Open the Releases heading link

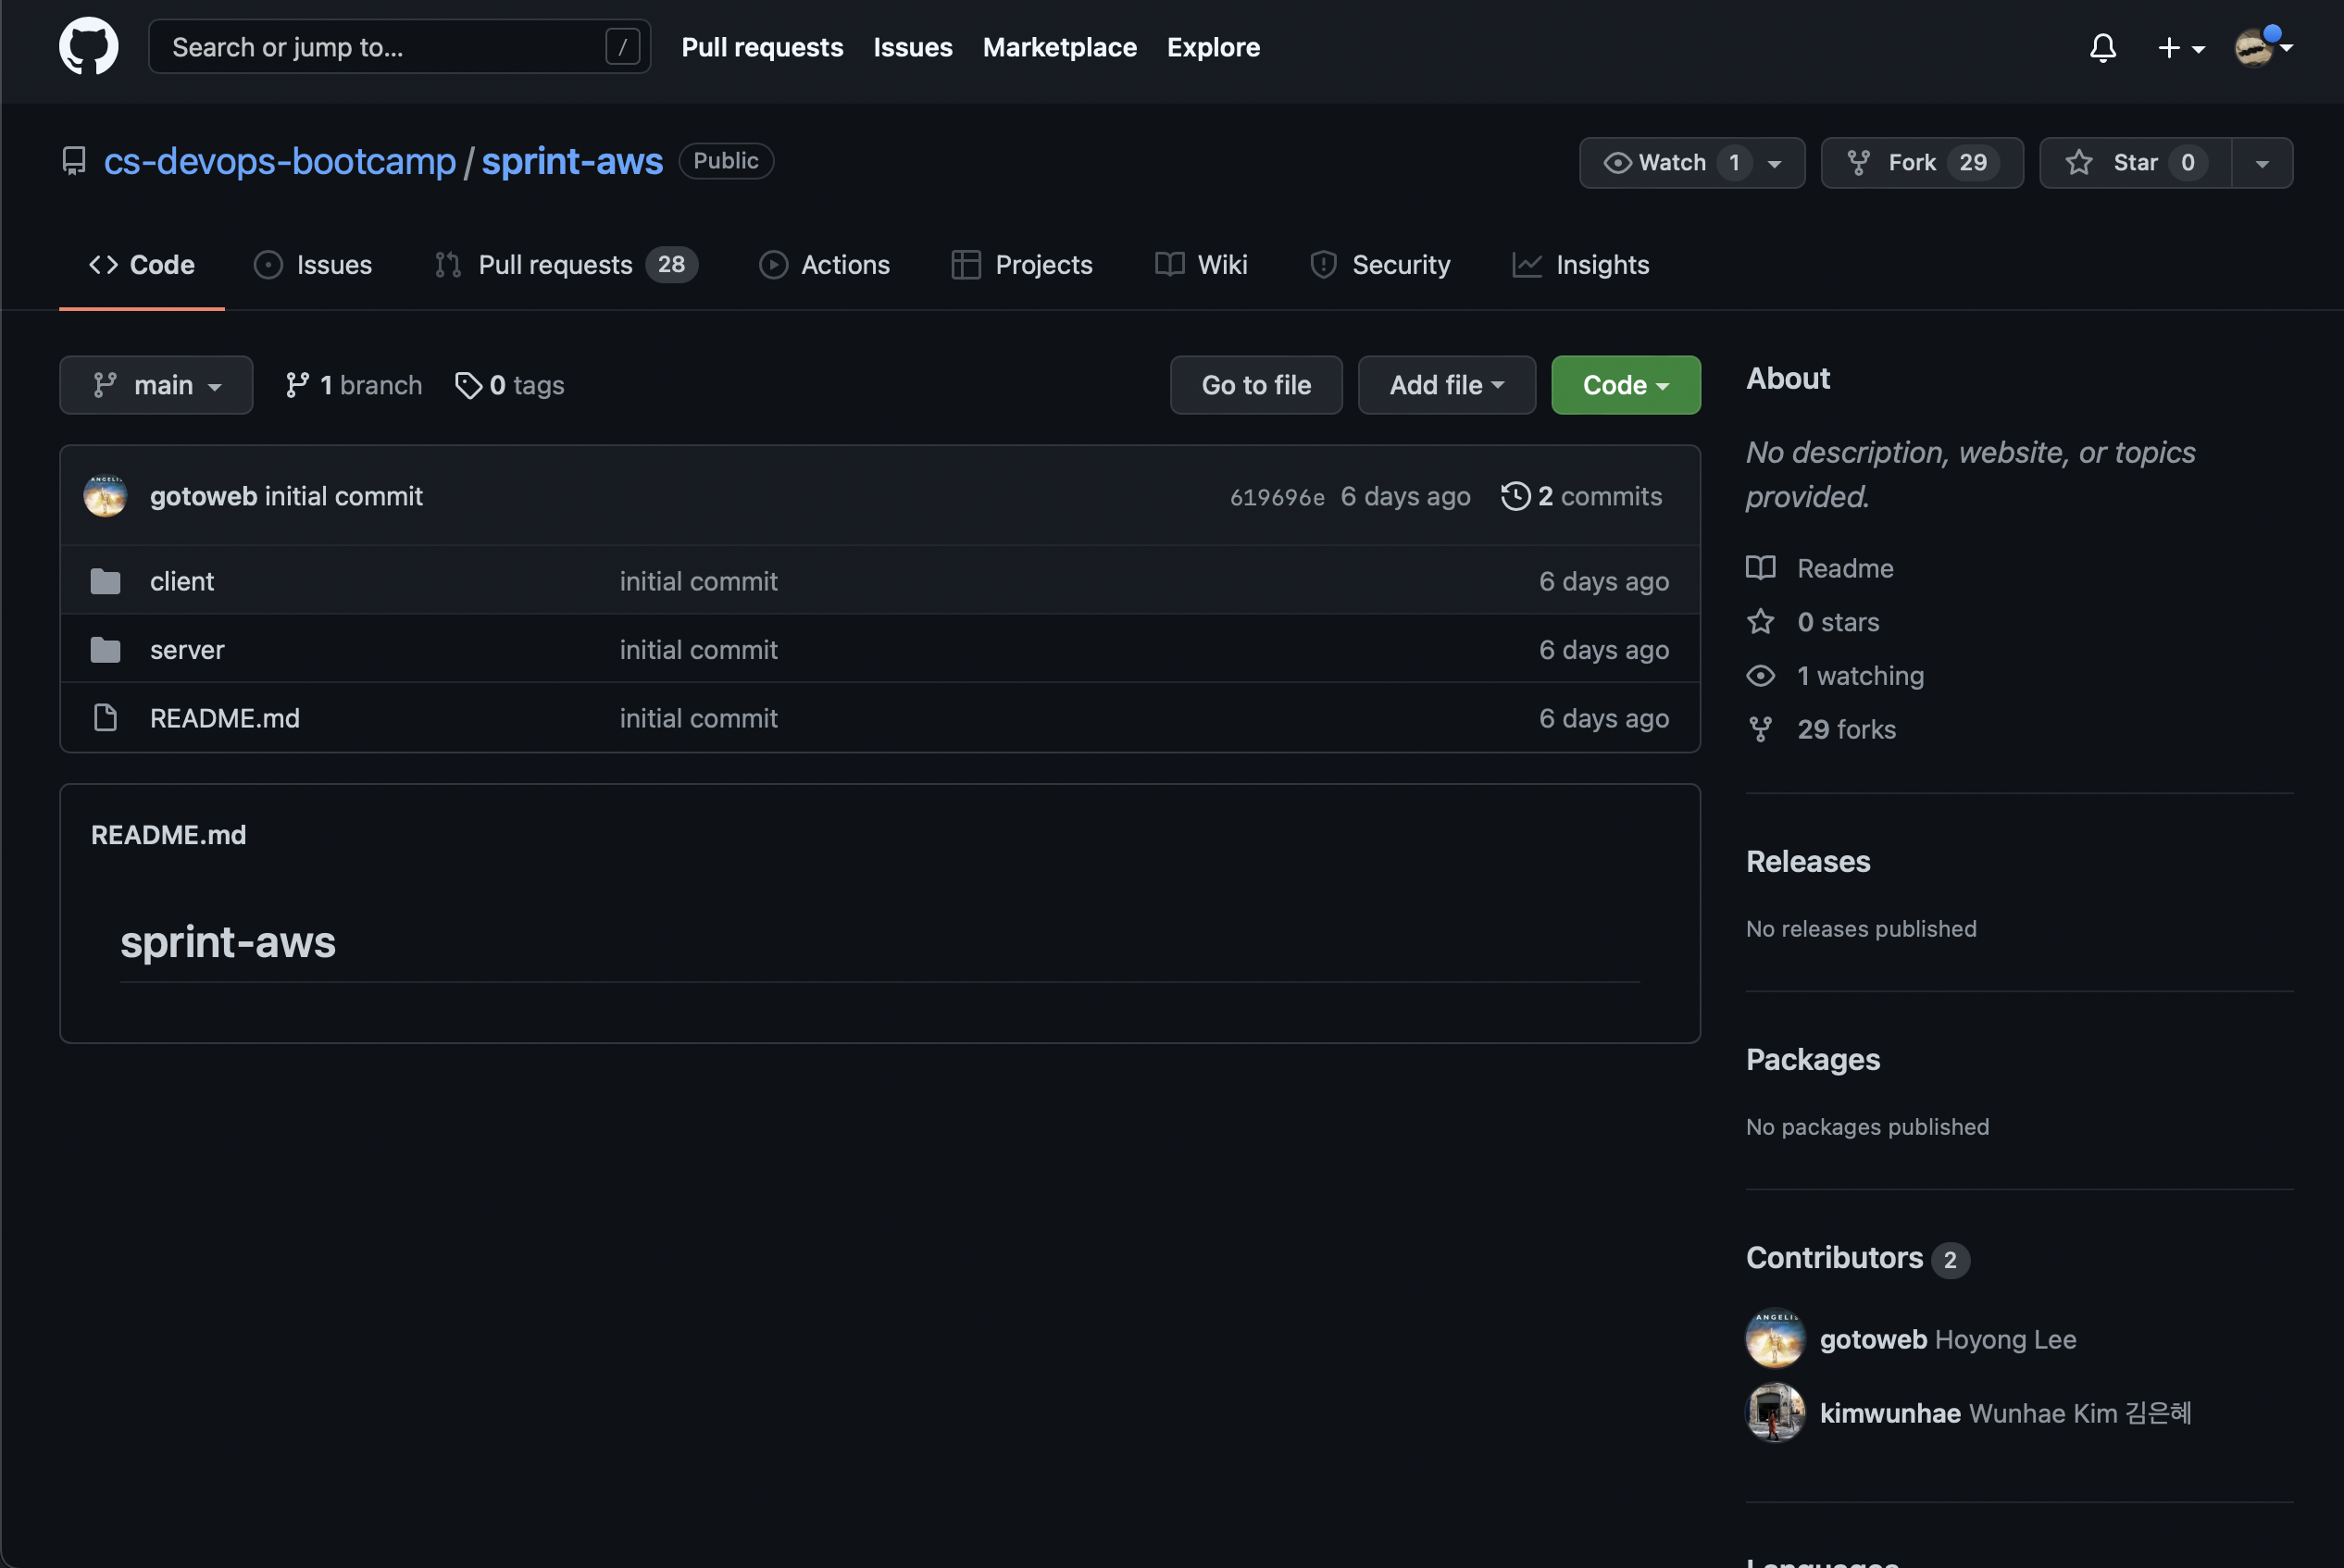point(1808,862)
